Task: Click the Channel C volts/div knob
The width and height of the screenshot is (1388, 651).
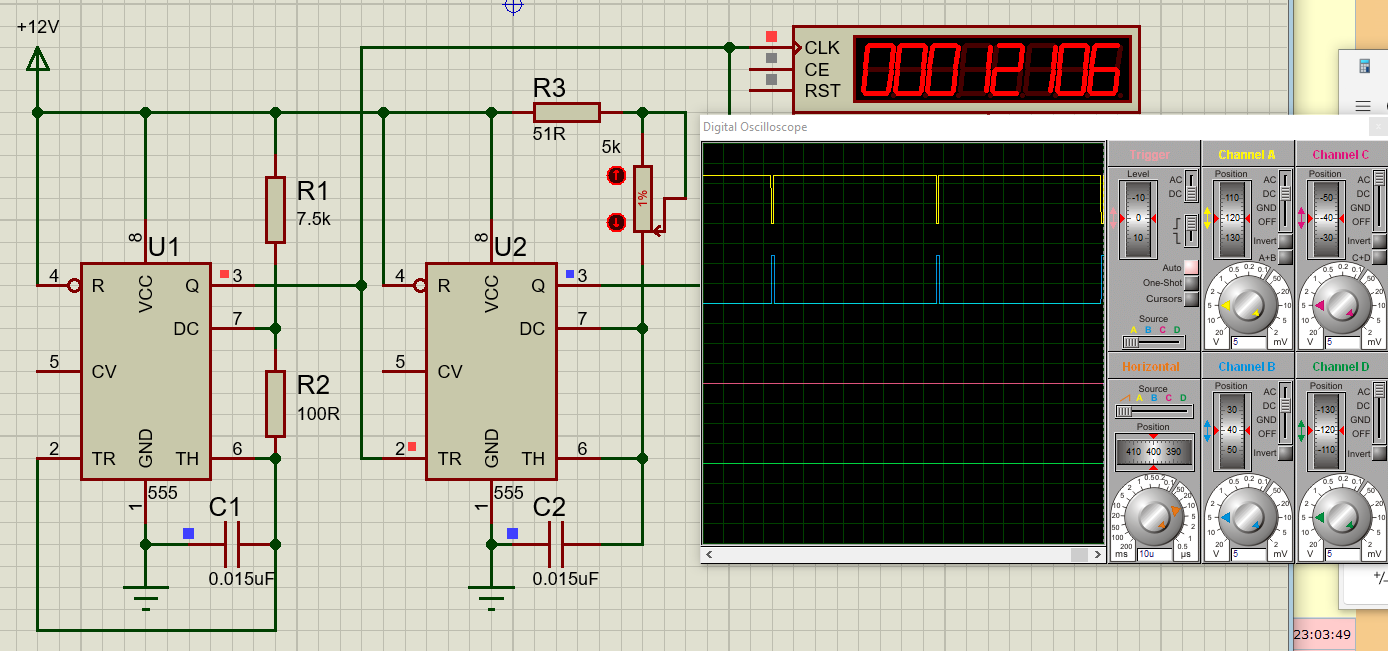Action: pyautogui.click(x=1341, y=306)
